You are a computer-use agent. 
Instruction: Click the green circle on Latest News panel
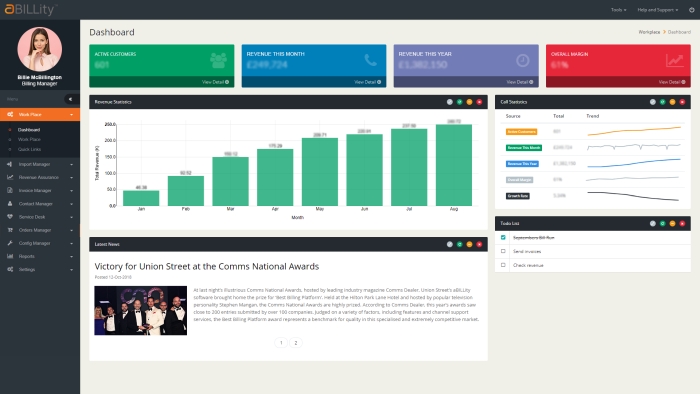pyautogui.click(x=459, y=244)
